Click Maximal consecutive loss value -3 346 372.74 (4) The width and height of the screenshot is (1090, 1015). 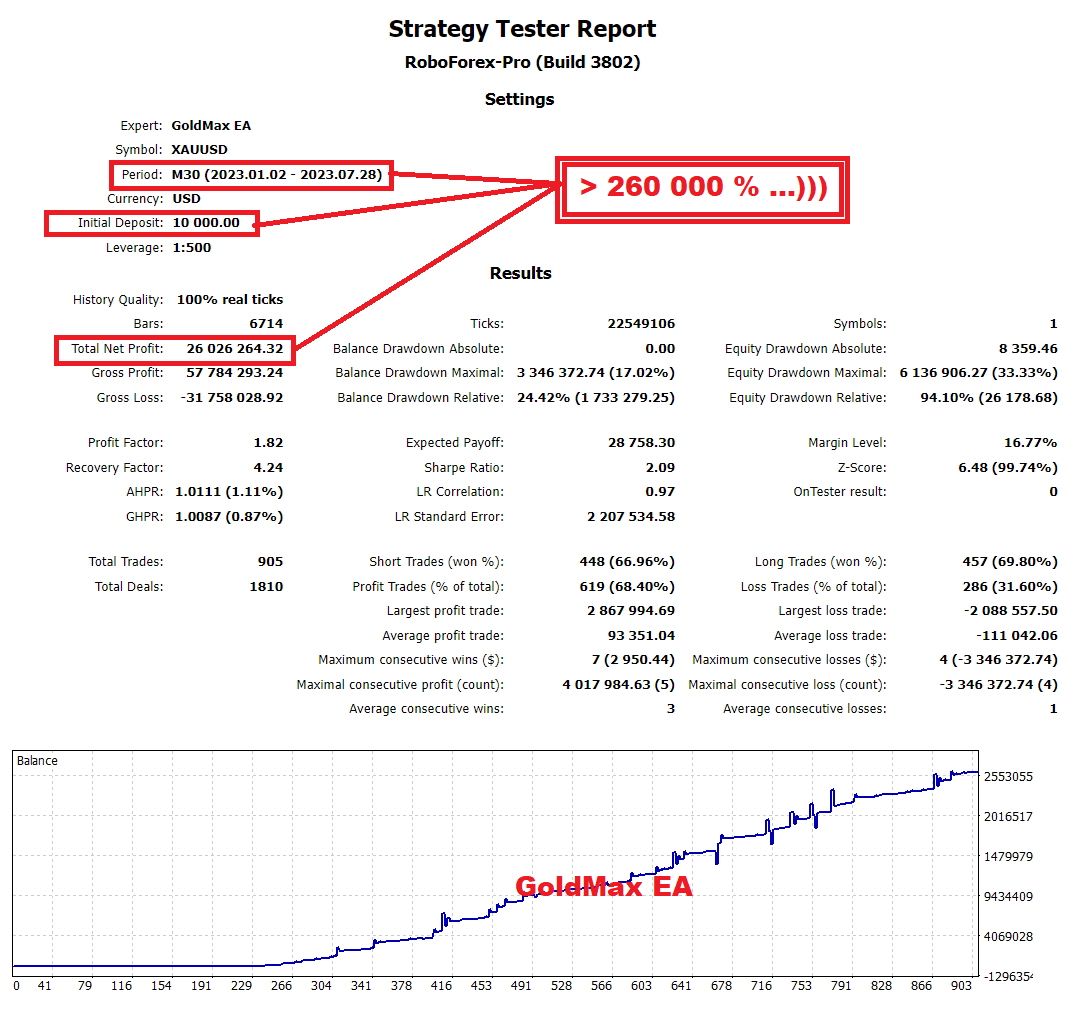click(999, 685)
